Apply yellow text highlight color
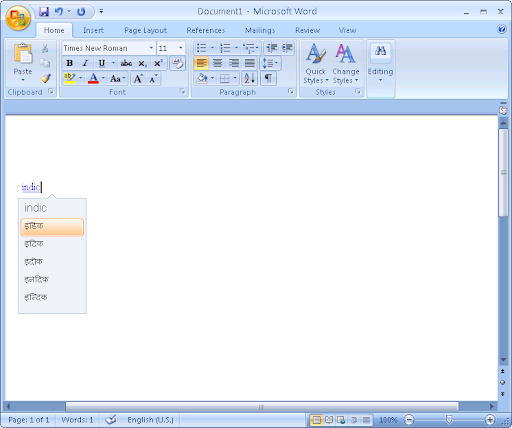Viewport: 512px width, 428px height. coord(70,79)
